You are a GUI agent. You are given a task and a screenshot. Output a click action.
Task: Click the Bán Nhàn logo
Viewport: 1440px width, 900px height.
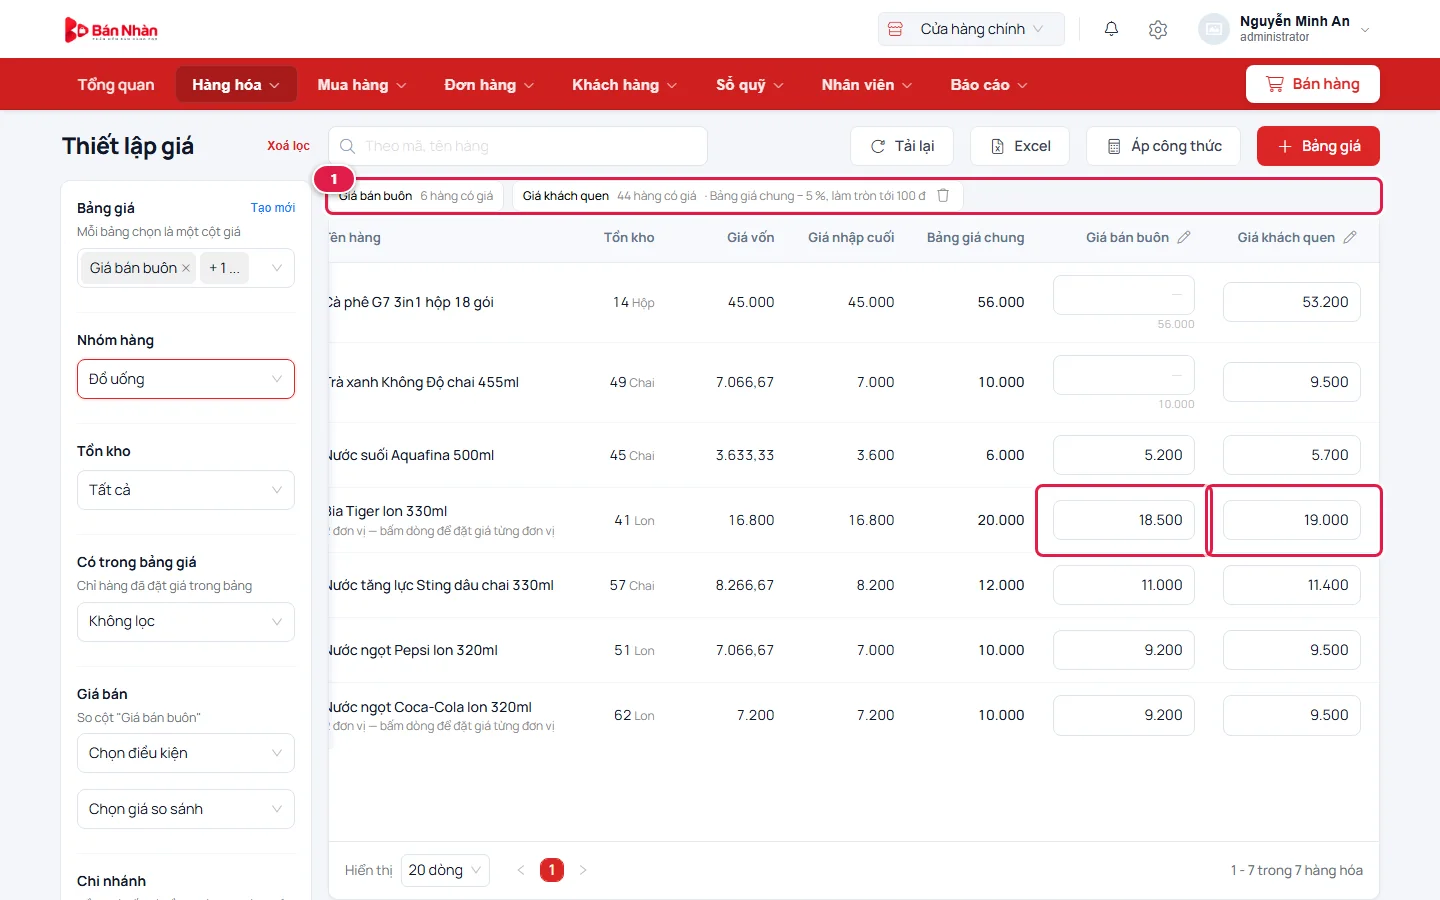point(111,30)
